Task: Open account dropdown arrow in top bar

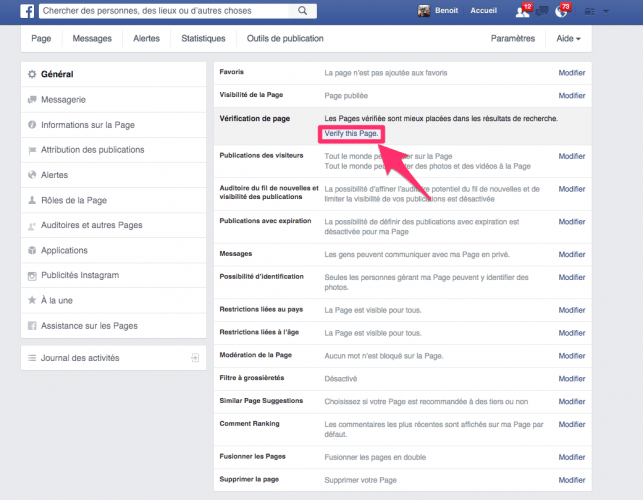Action: point(606,11)
